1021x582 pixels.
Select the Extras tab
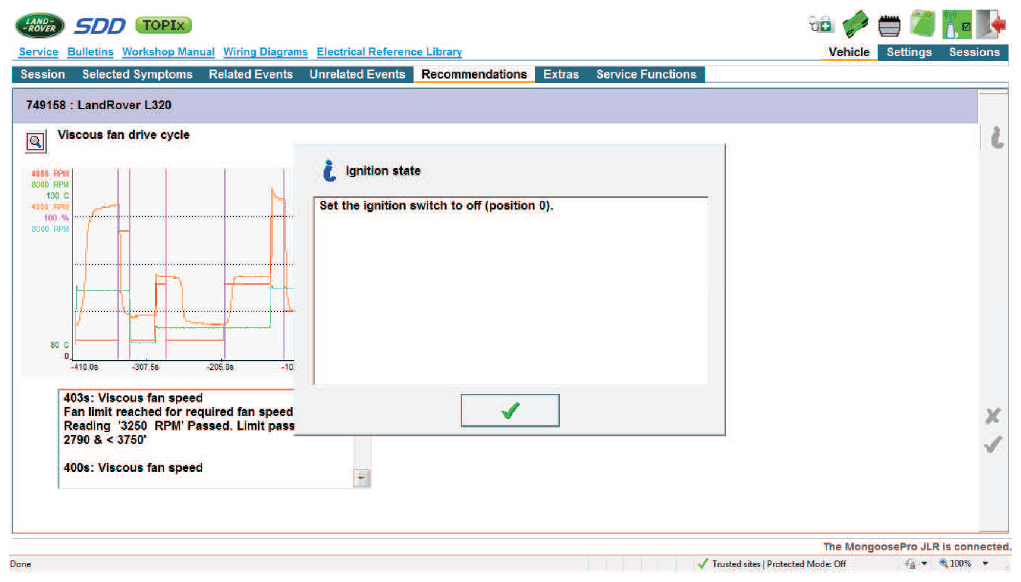point(561,74)
